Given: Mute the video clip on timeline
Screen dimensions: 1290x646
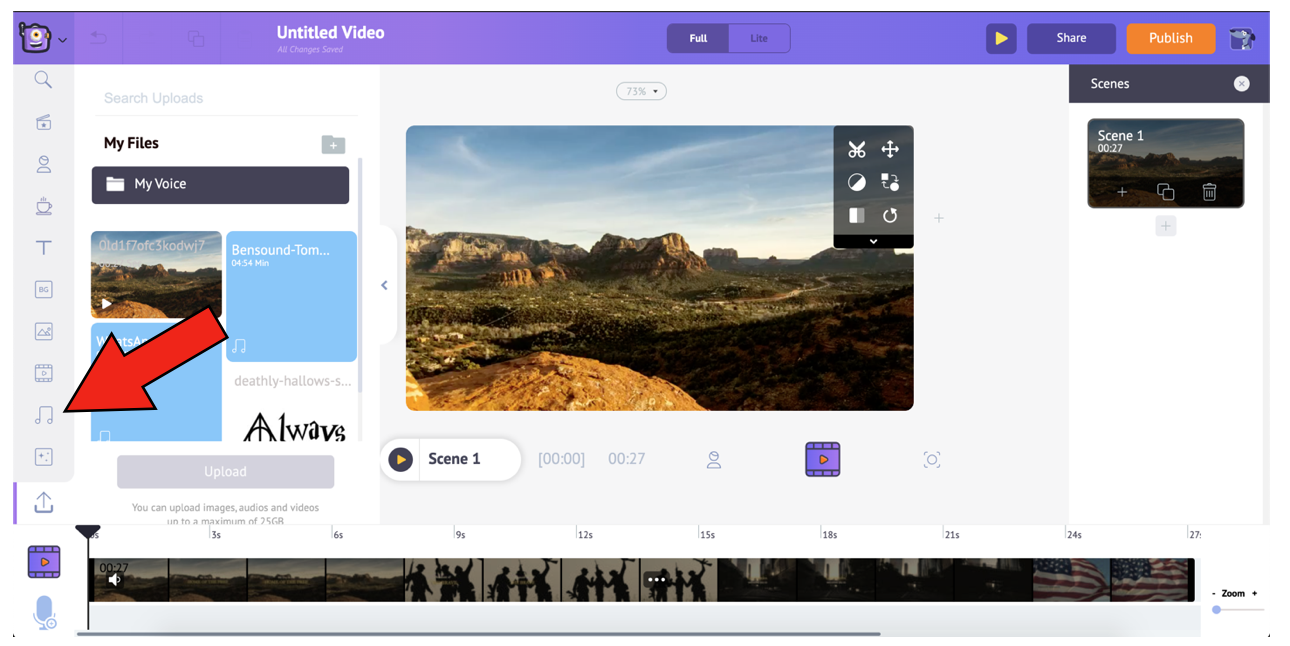Looking at the screenshot, I should tap(115, 580).
